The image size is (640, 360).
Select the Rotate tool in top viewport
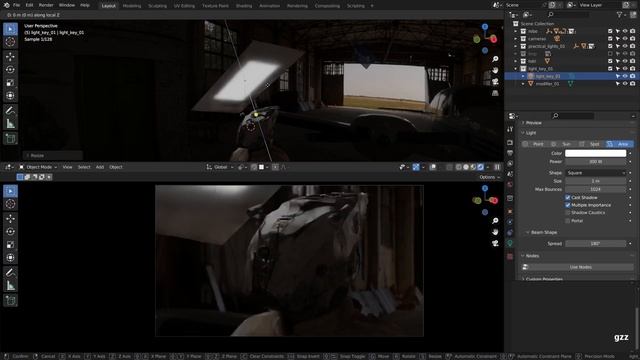coord(11,69)
